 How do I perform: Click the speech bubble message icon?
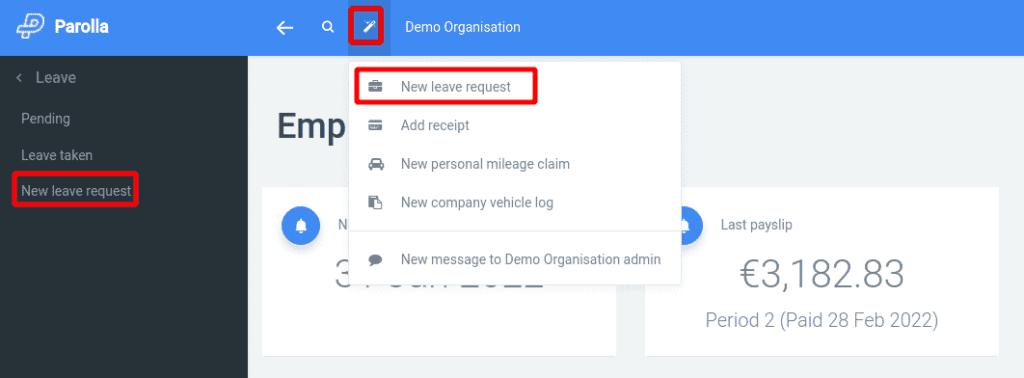point(376,259)
